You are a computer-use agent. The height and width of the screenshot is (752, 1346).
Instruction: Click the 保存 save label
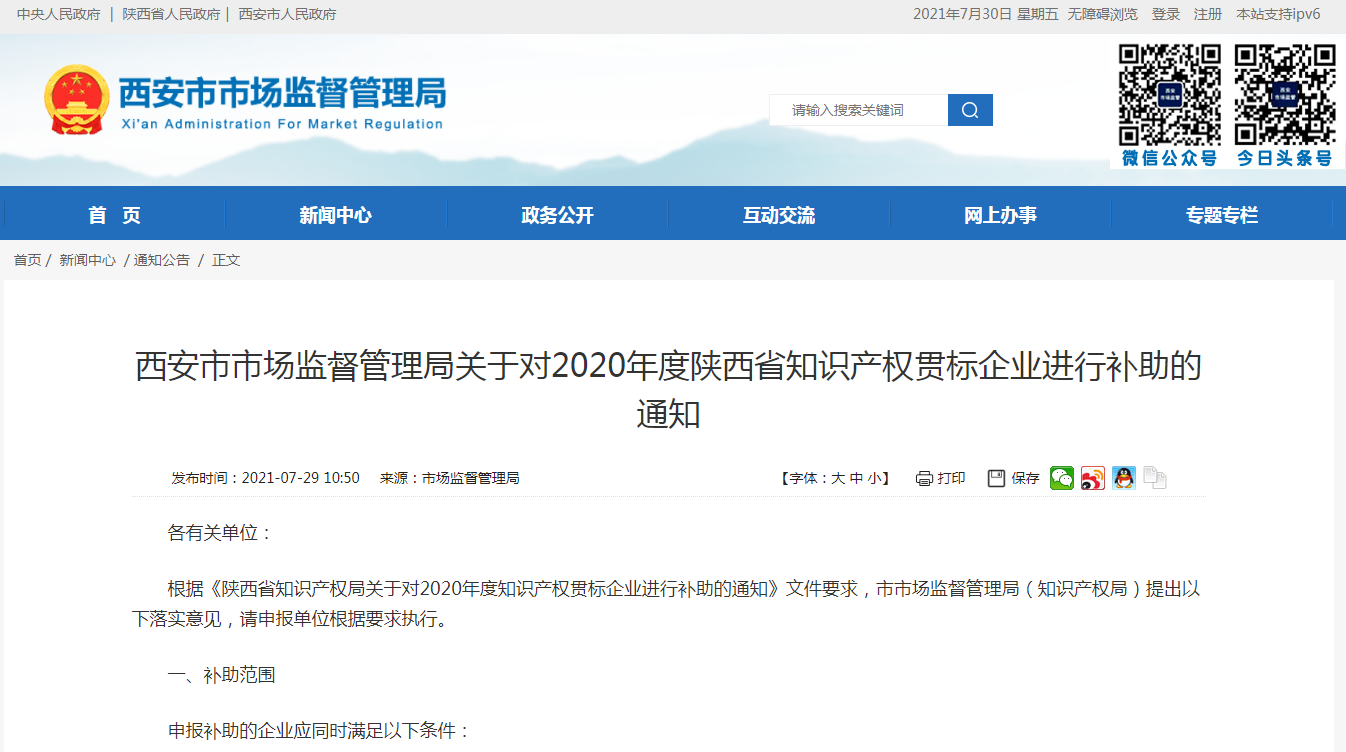pyautogui.click(x=1026, y=478)
